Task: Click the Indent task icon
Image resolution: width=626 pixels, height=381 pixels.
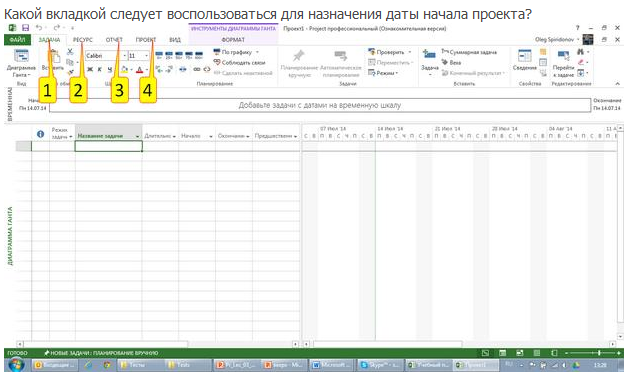Action: (x=169, y=69)
